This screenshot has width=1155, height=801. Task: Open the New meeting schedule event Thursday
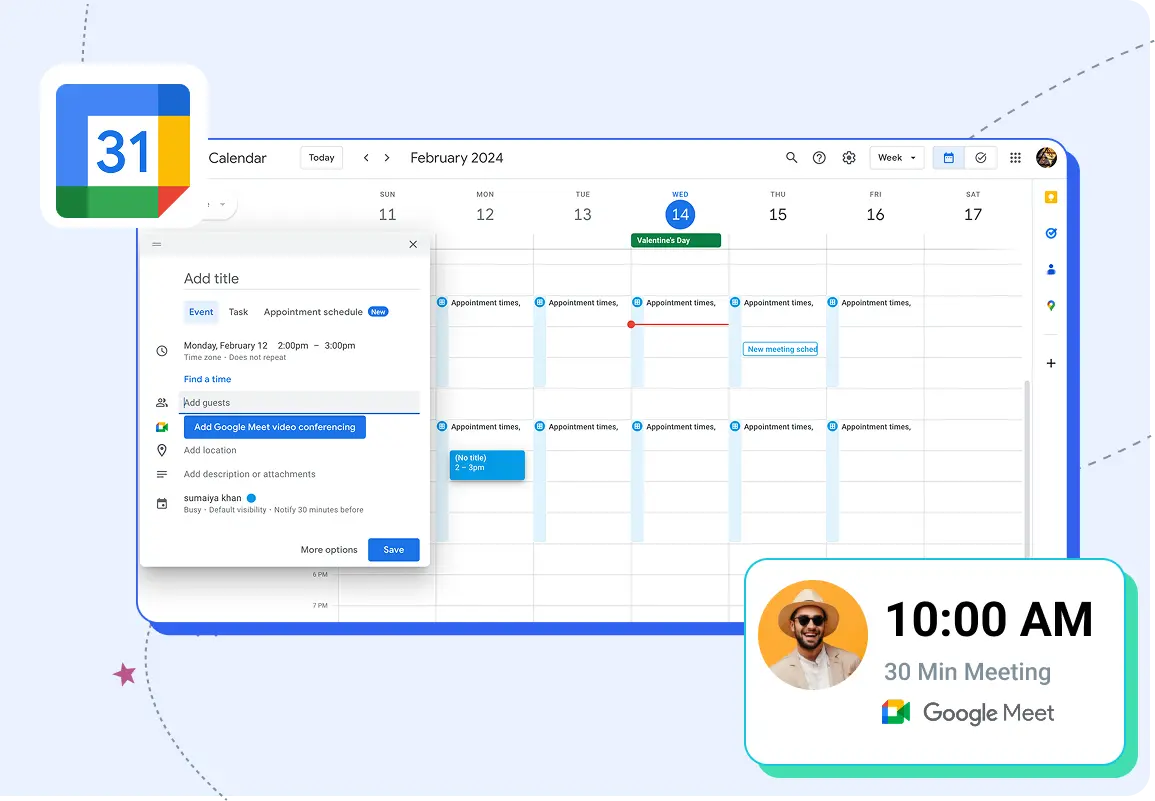(x=780, y=349)
